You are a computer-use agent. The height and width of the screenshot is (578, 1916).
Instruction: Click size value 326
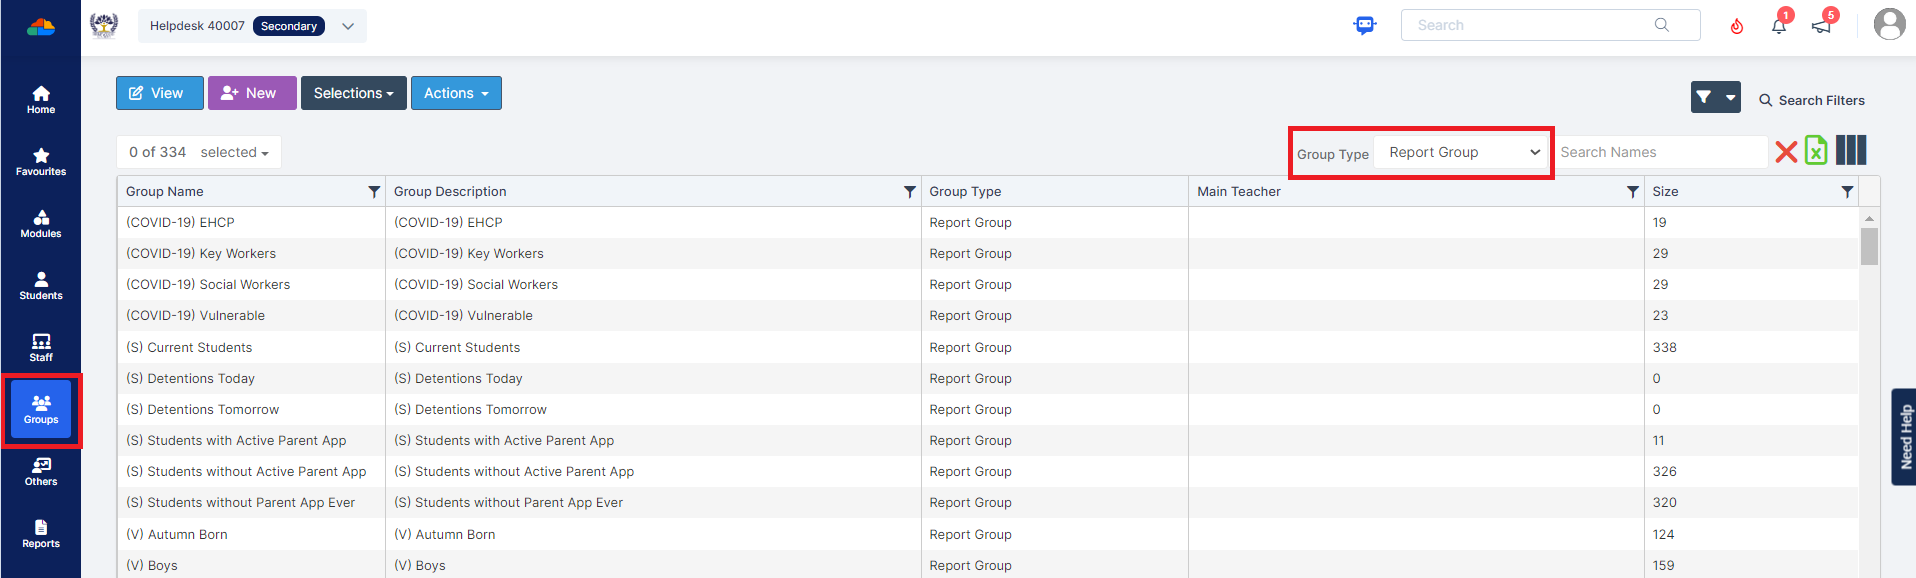[1664, 471]
